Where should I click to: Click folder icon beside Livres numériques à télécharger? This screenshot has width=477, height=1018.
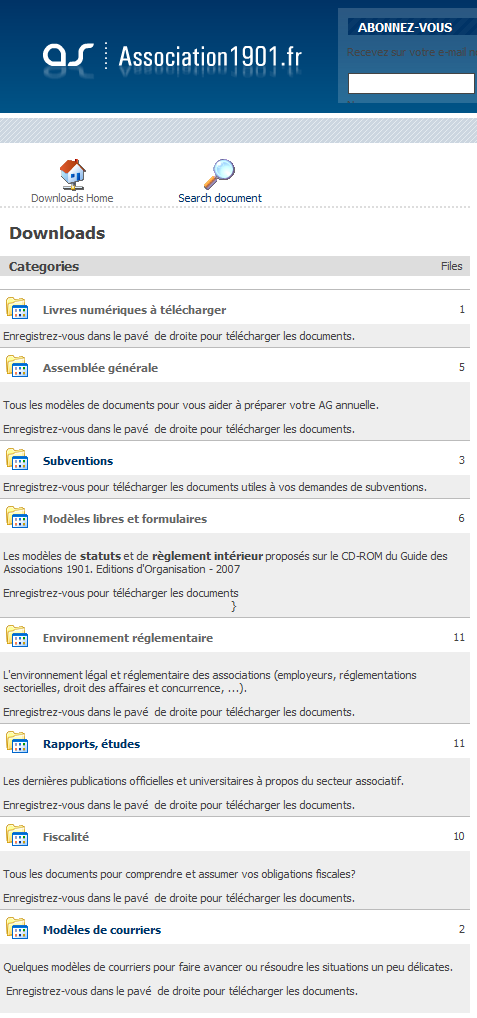pos(17,308)
